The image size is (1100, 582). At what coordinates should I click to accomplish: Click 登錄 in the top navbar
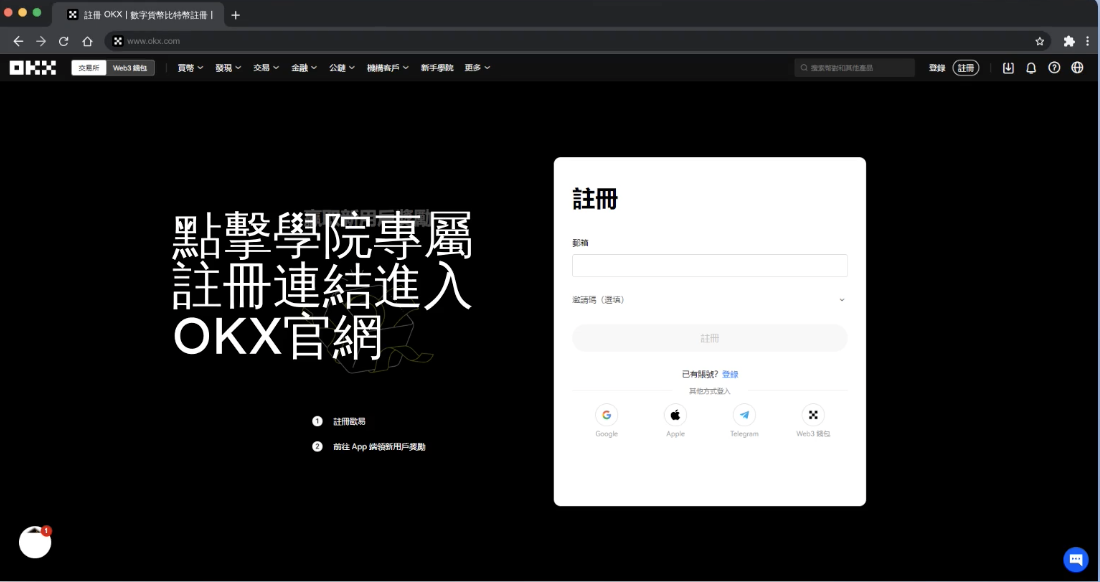pyautogui.click(x=937, y=68)
